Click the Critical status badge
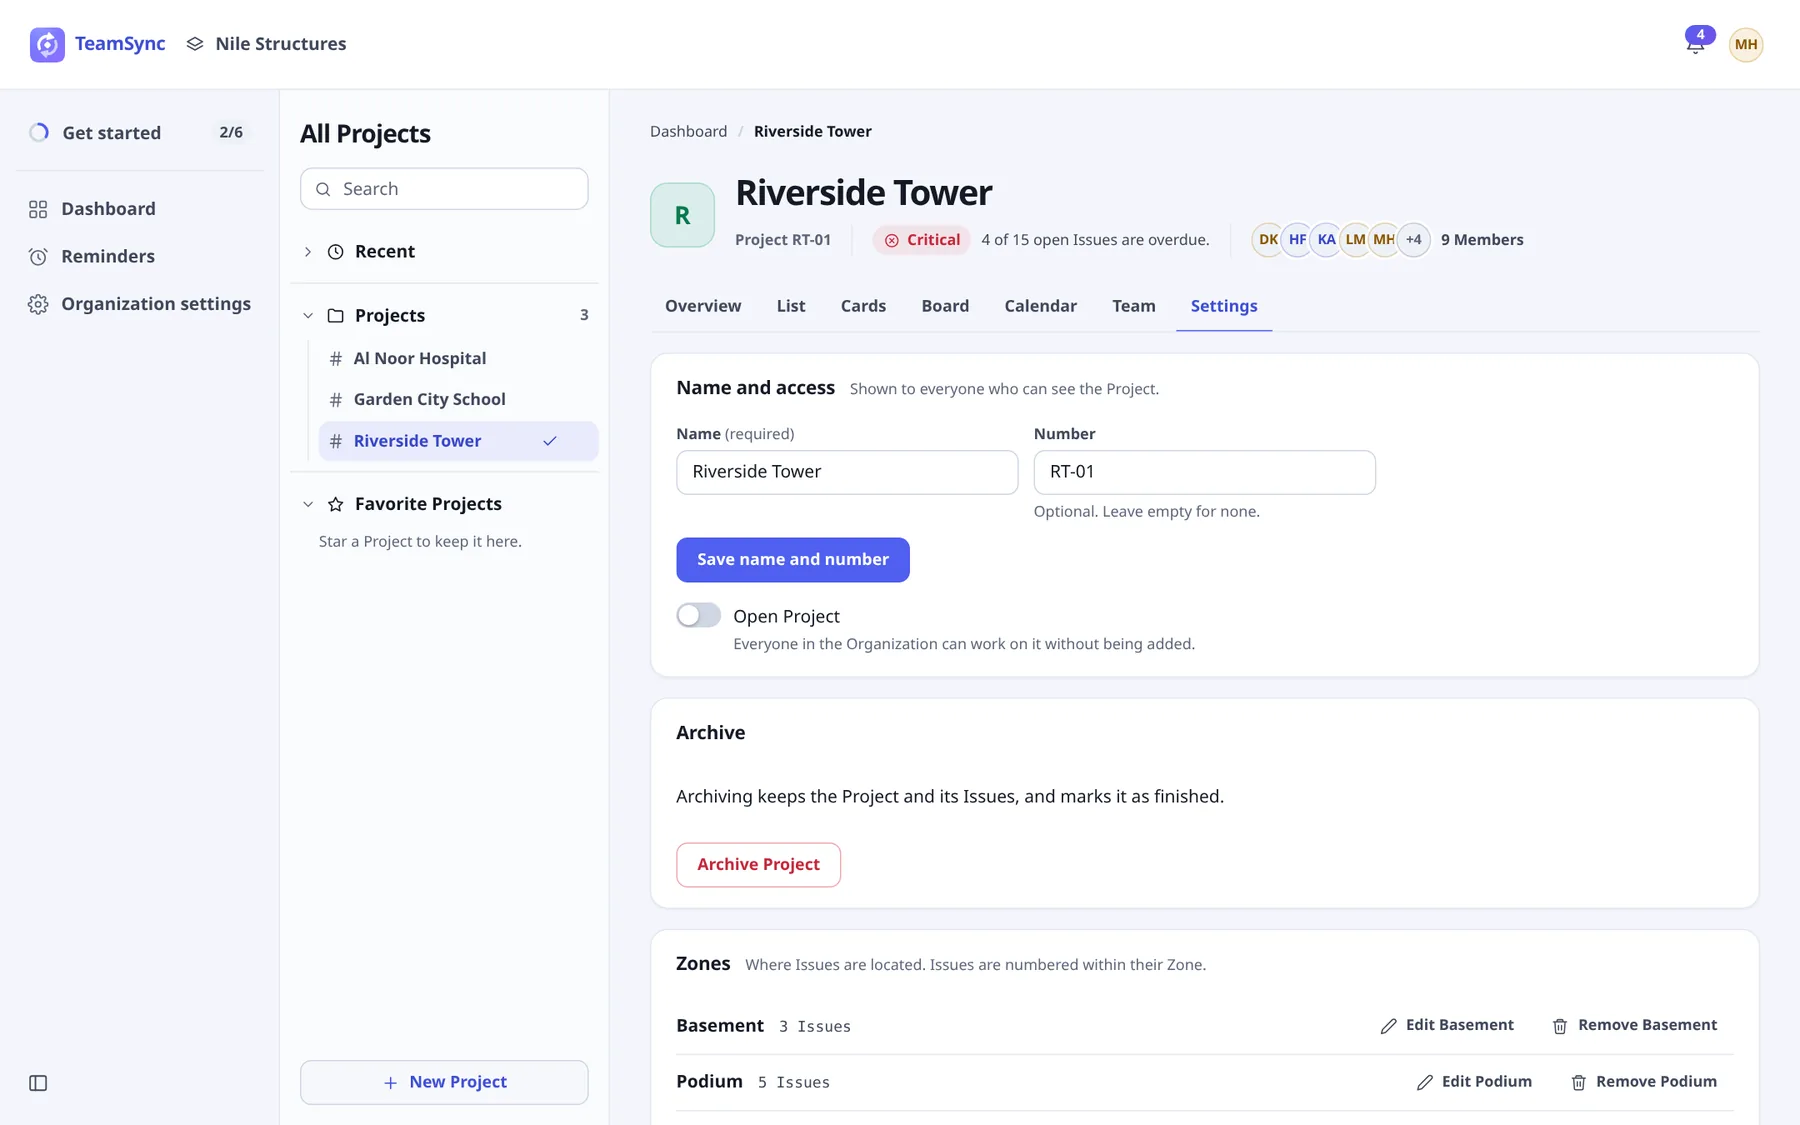The width and height of the screenshot is (1800, 1125). [921, 240]
